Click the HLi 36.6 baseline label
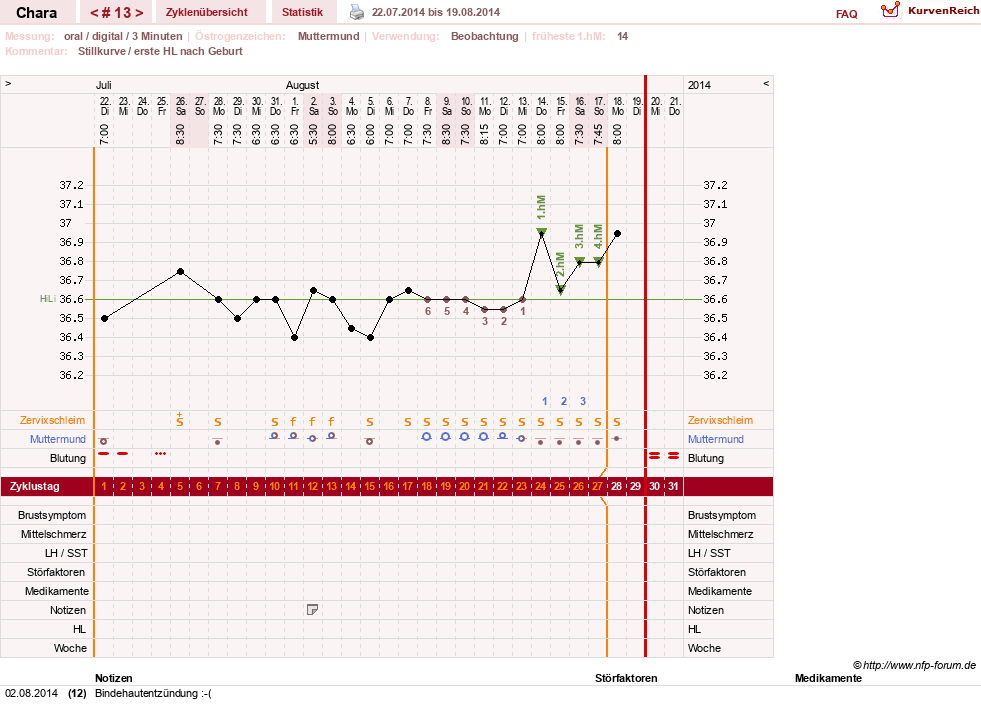981x717 pixels. [61, 299]
